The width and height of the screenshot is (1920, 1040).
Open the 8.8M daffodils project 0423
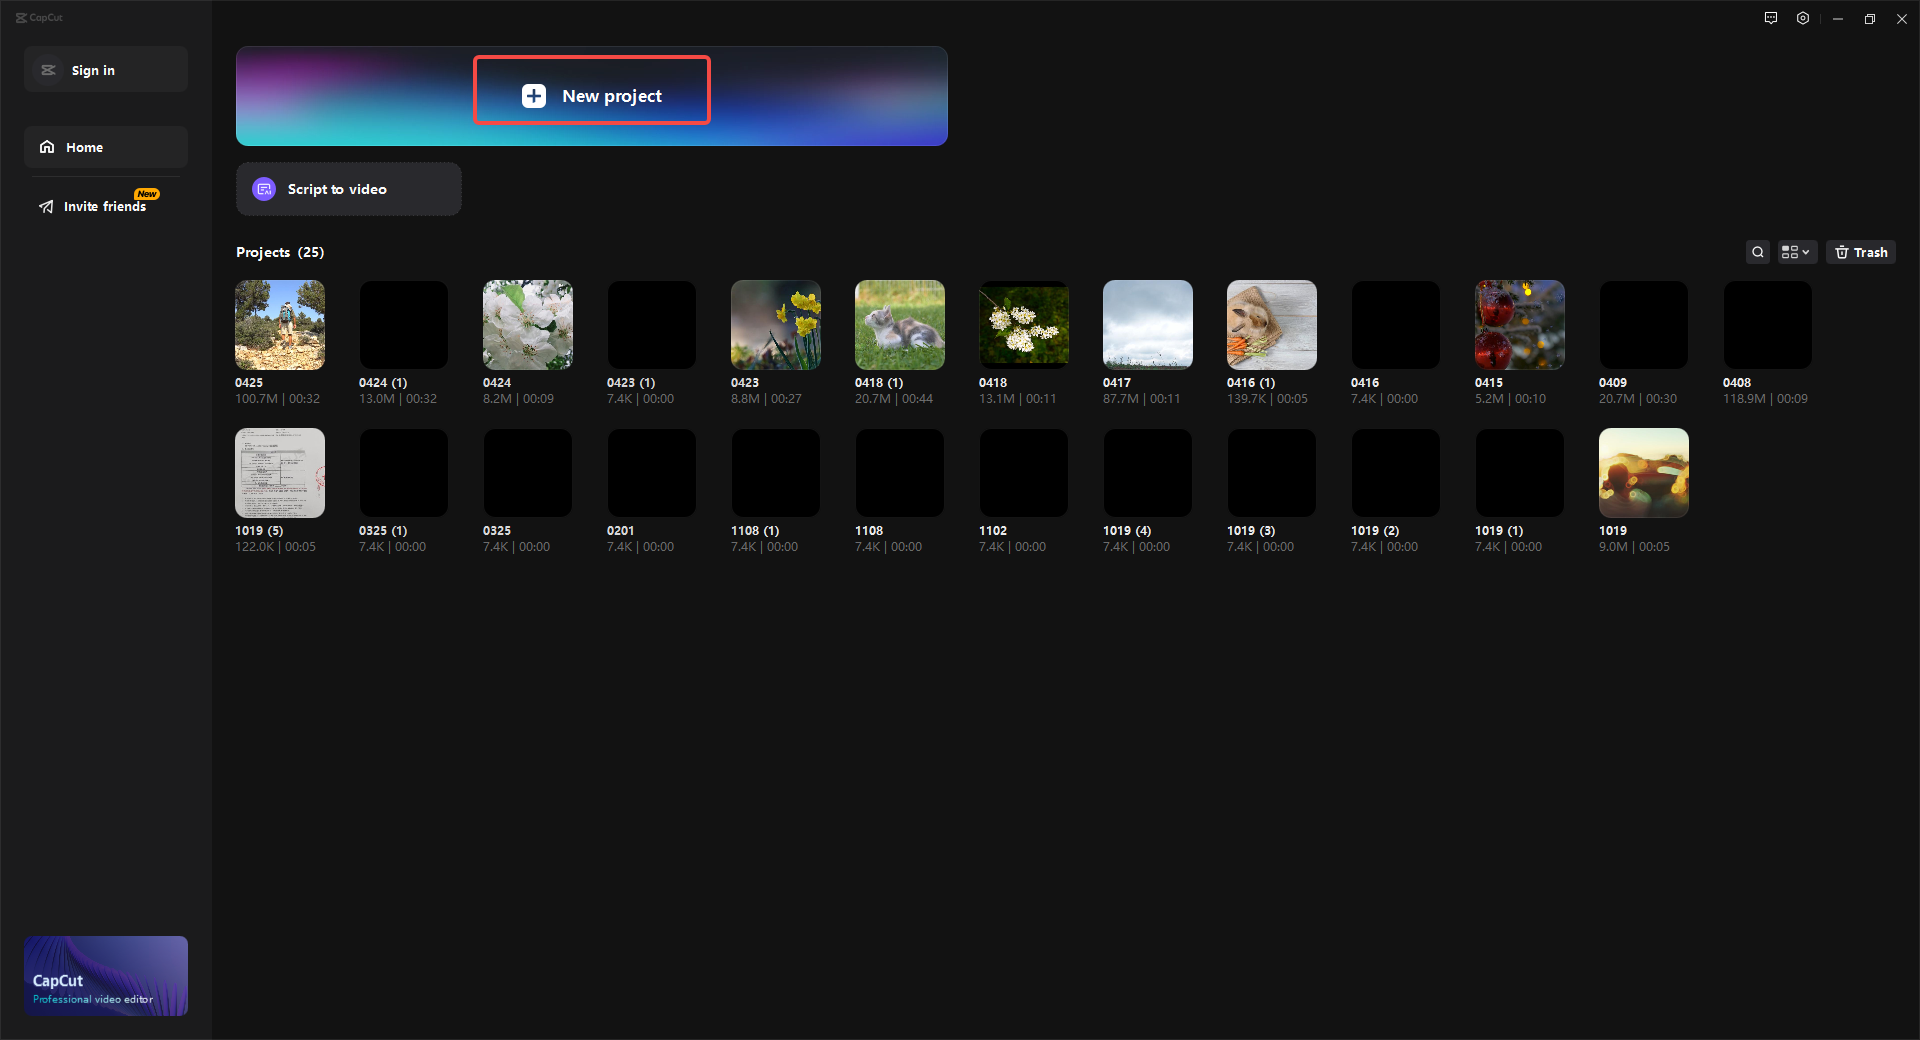tap(776, 325)
